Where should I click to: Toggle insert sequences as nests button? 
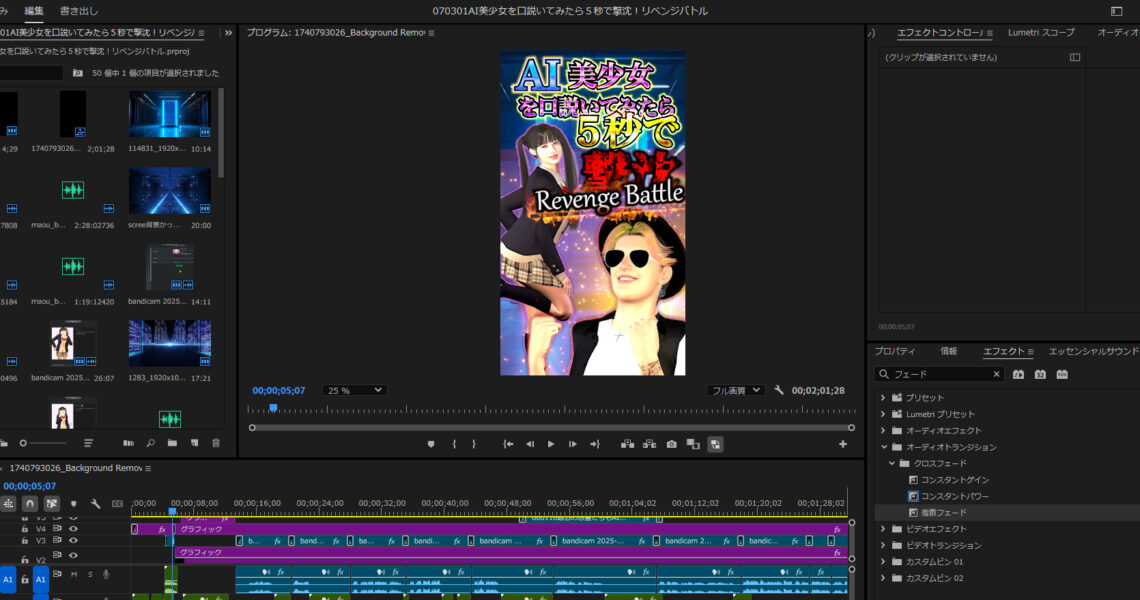9,503
